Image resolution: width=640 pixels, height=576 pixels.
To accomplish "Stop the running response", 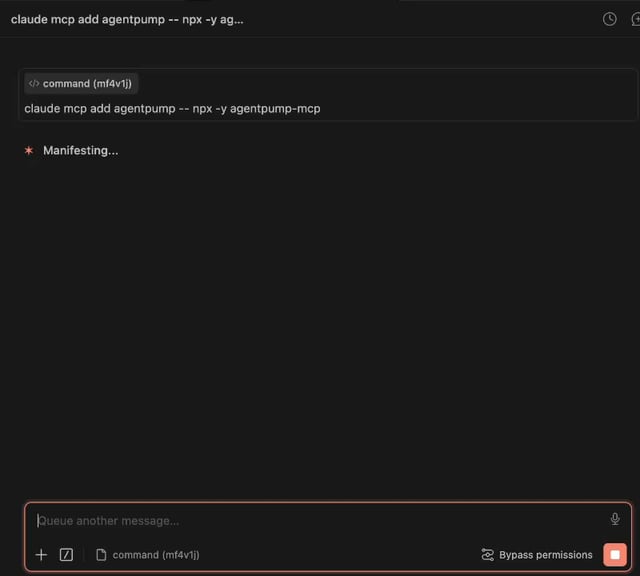I will click(x=615, y=554).
